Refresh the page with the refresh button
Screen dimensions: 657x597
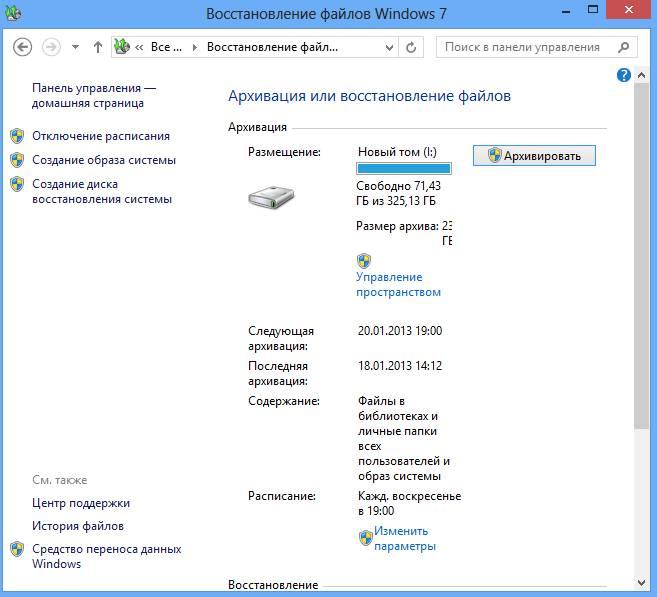pyautogui.click(x=411, y=47)
